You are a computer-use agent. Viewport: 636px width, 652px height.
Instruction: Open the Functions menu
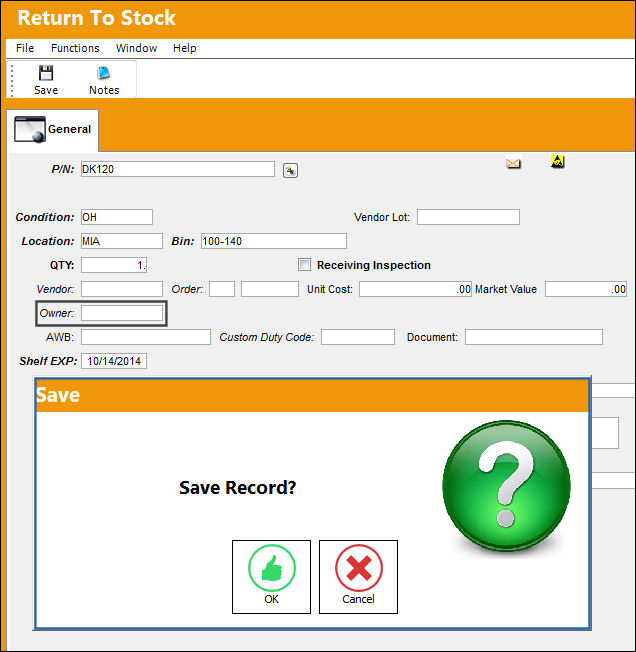[75, 48]
